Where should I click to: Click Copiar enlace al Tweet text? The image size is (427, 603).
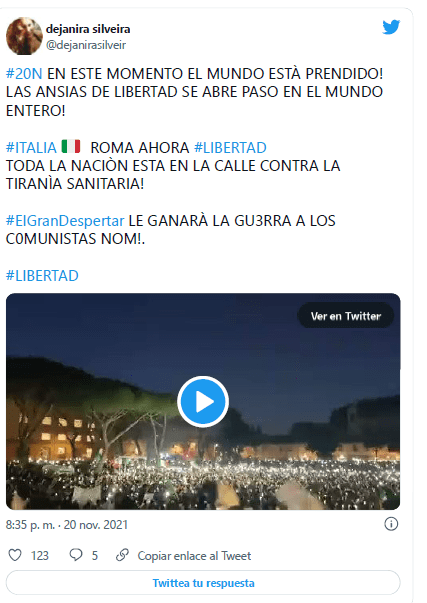(194, 556)
